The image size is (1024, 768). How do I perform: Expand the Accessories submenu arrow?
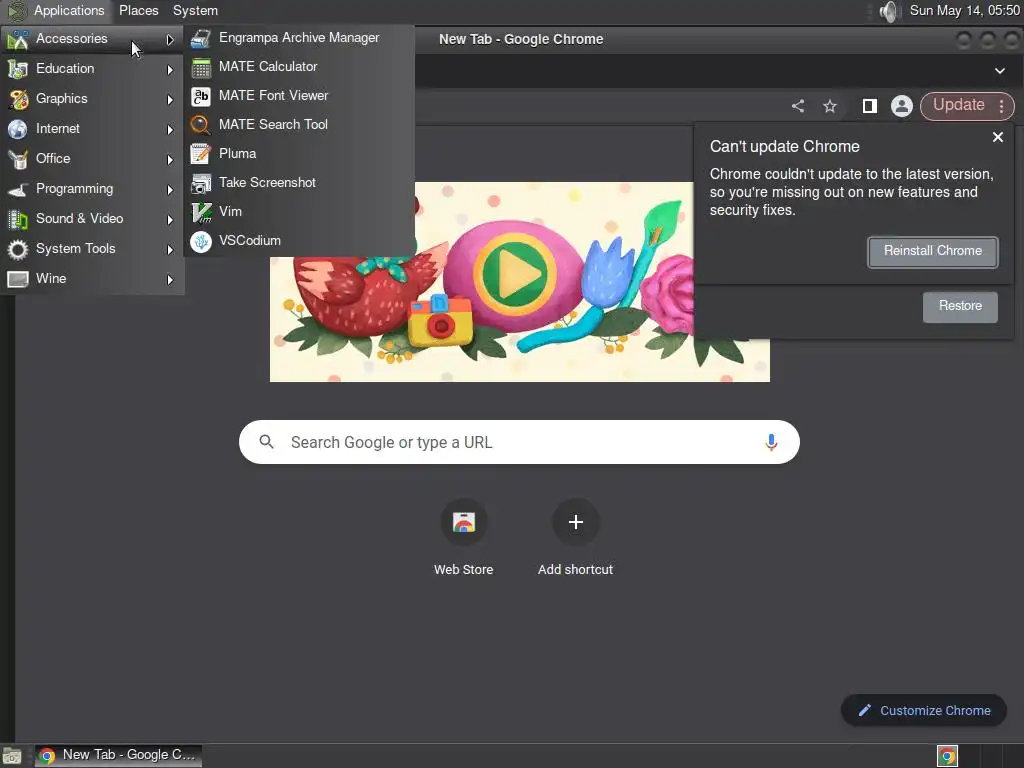(170, 39)
